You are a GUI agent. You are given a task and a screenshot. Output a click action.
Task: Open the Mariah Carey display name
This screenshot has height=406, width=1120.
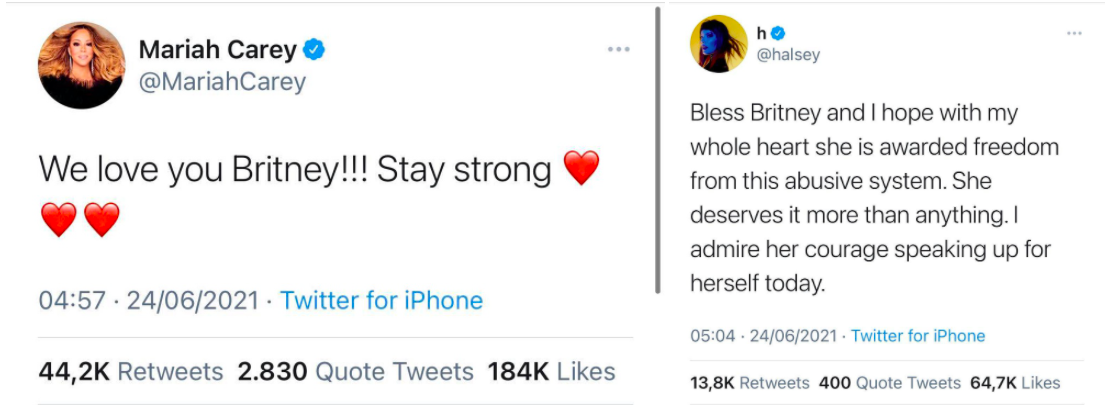[217, 50]
